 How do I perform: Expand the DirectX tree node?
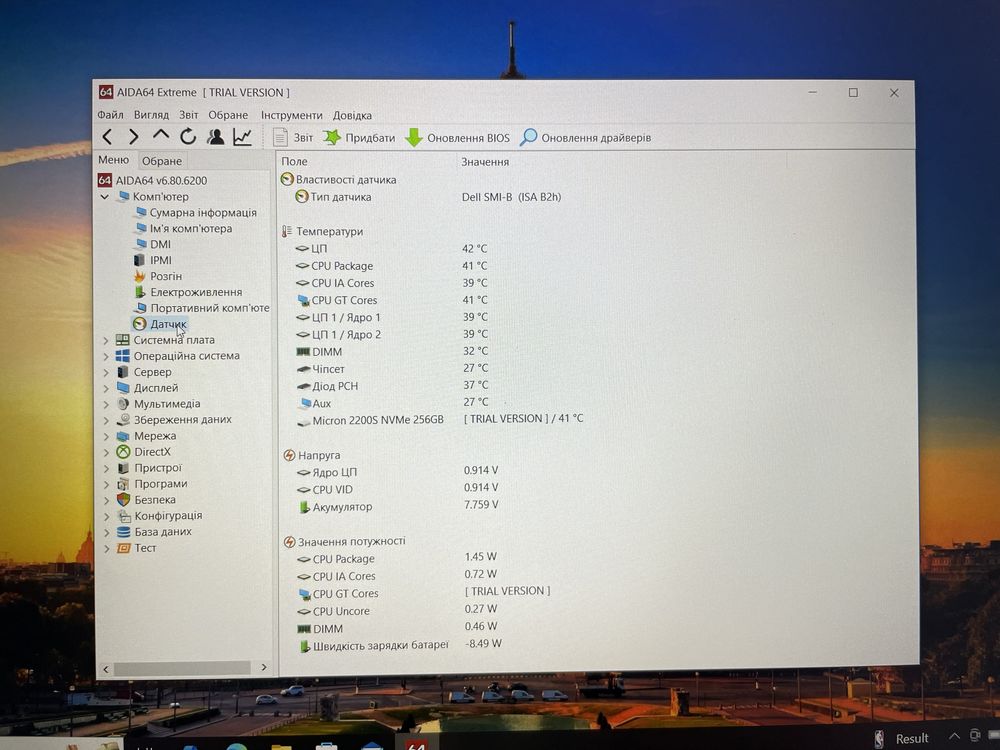click(x=106, y=452)
